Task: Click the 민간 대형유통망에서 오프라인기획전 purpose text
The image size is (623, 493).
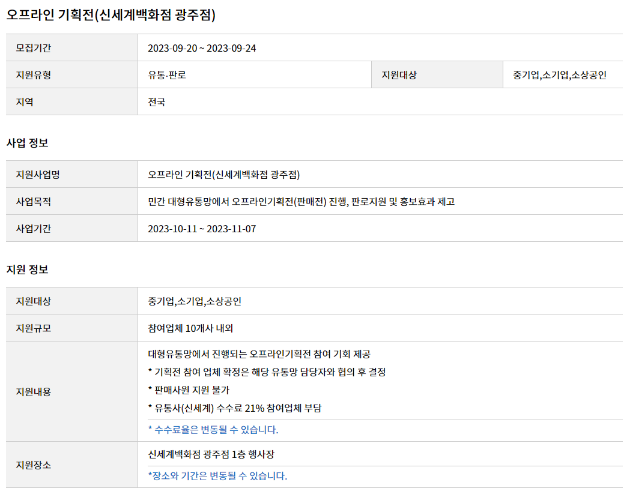Action: (x=301, y=202)
